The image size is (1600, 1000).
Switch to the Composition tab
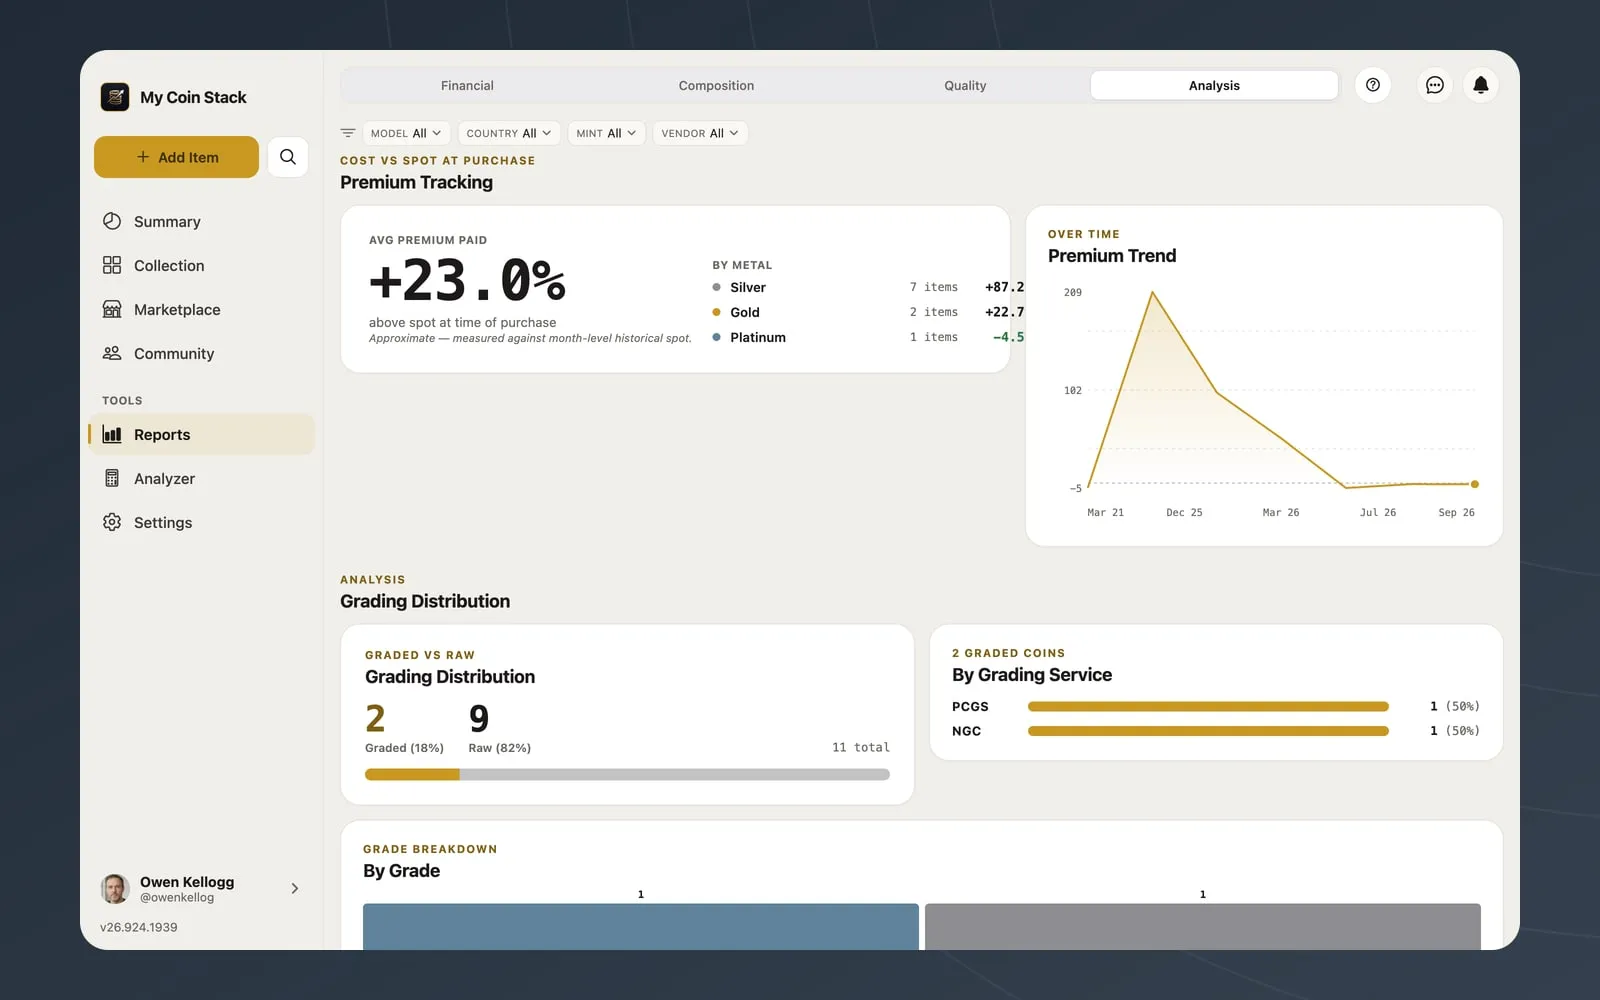(x=716, y=85)
